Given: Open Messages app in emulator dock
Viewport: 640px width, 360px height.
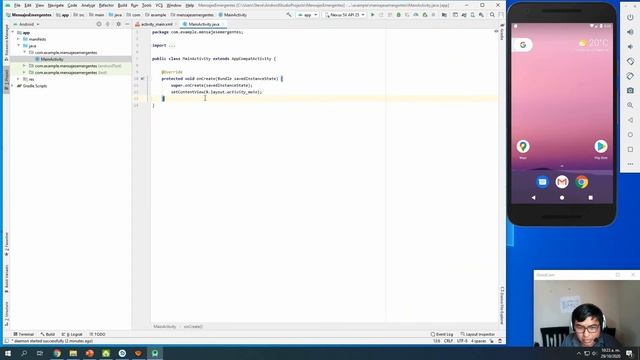Looking at the screenshot, I should pyautogui.click(x=542, y=182).
